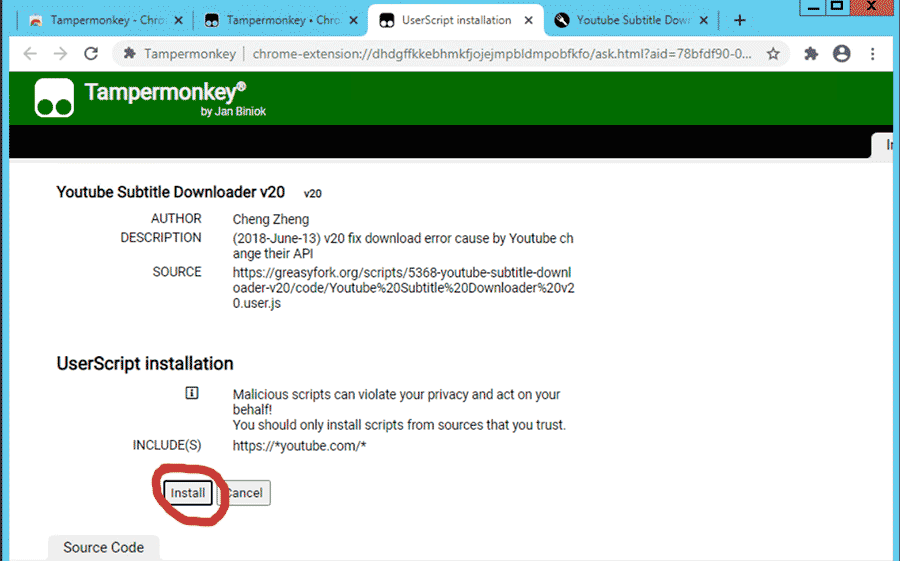The height and width of the screenshot is (561, 900).
Task: Click the warning info icon
Action: click(x=192, y=393)
